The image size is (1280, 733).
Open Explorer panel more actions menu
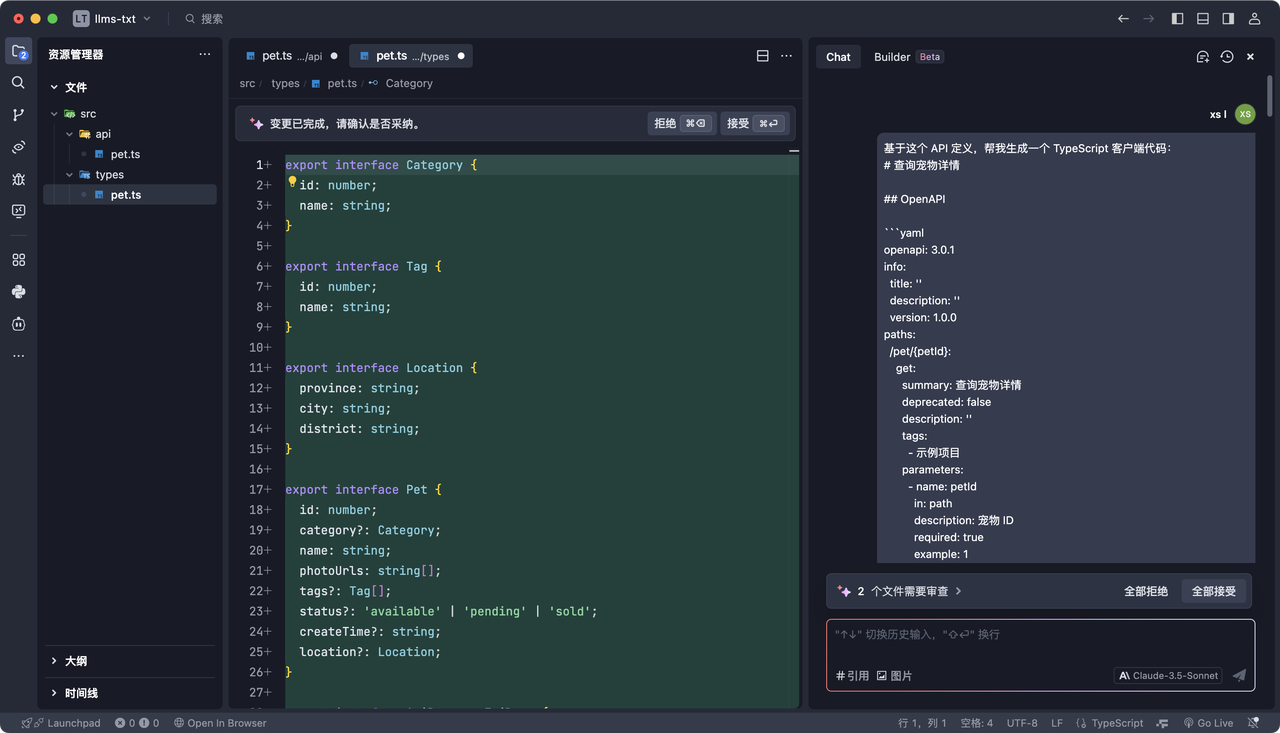205,55
